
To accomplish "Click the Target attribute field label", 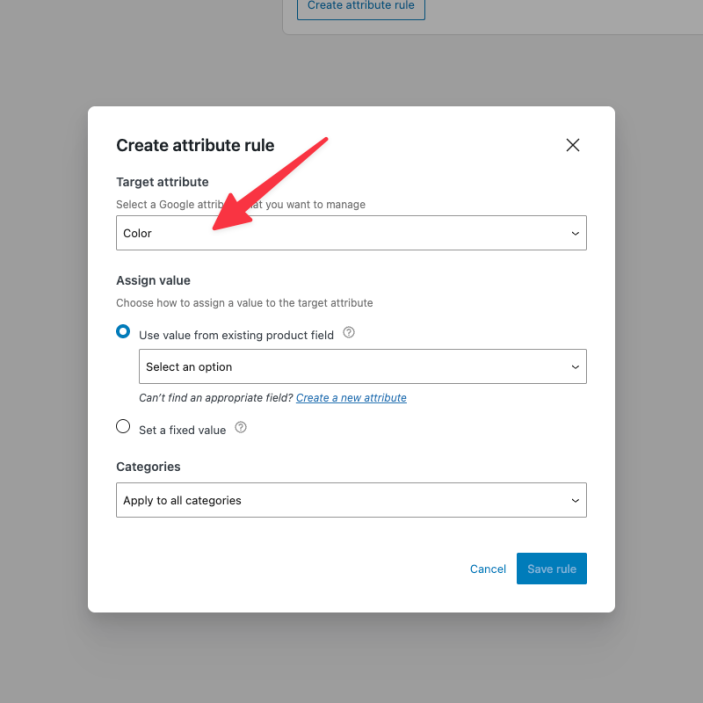I will coord(162,182).
